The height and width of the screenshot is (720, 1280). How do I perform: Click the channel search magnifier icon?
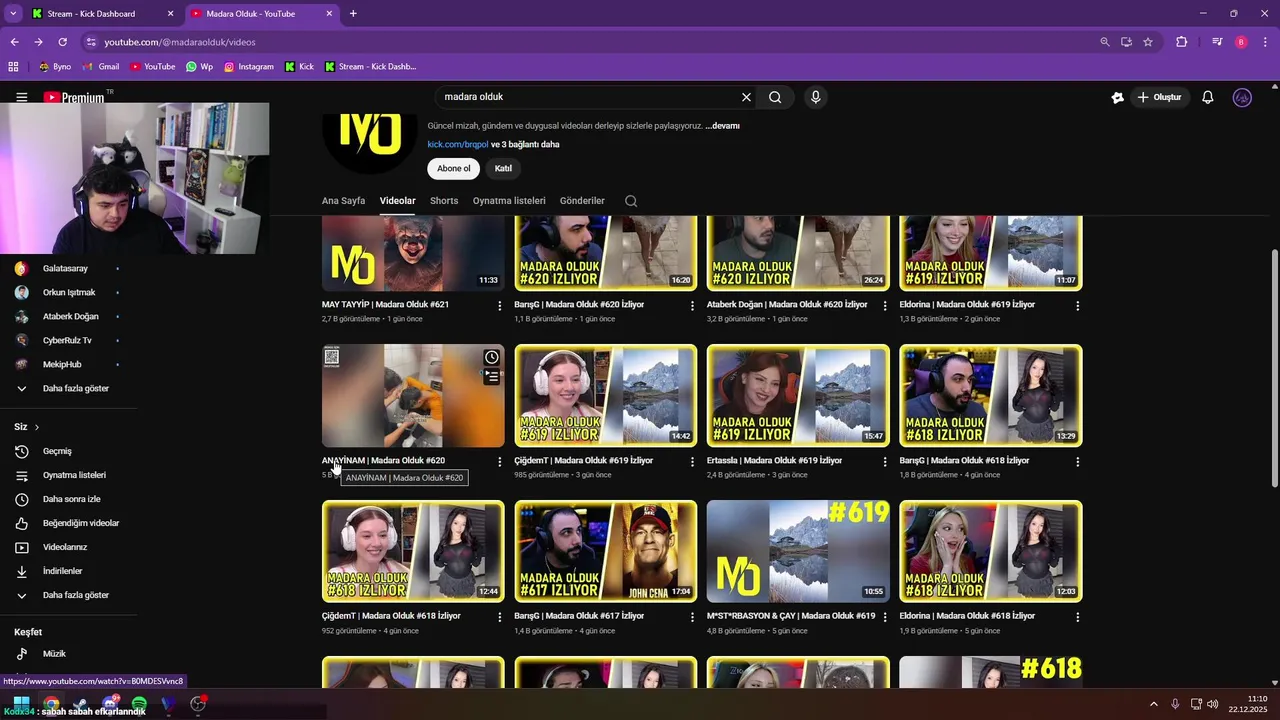[631, 201]
